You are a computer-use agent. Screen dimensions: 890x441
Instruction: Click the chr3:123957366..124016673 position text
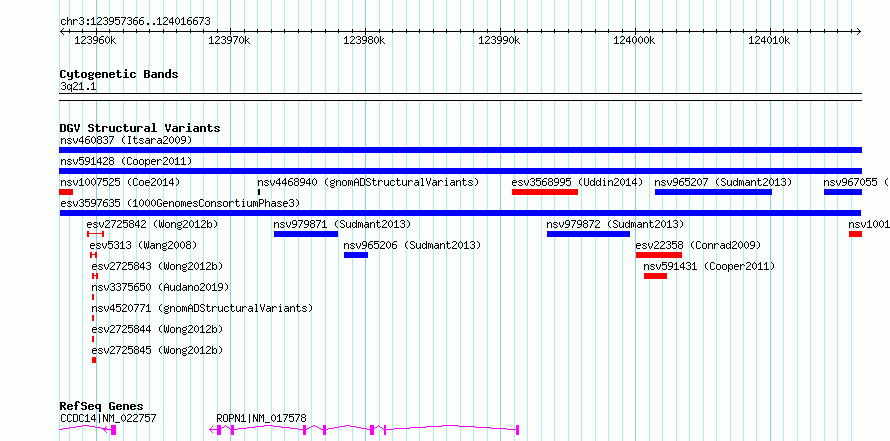coord(135,22)
